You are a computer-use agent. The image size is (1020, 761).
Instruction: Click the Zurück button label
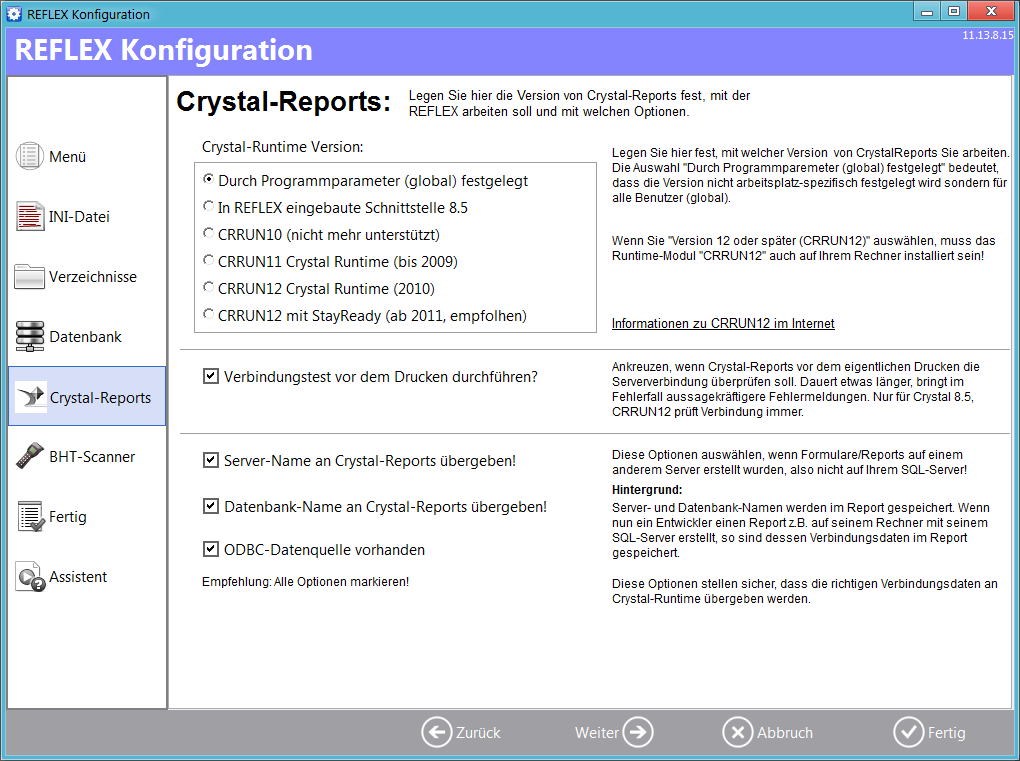pyautogui.click(x=478, y=733)
